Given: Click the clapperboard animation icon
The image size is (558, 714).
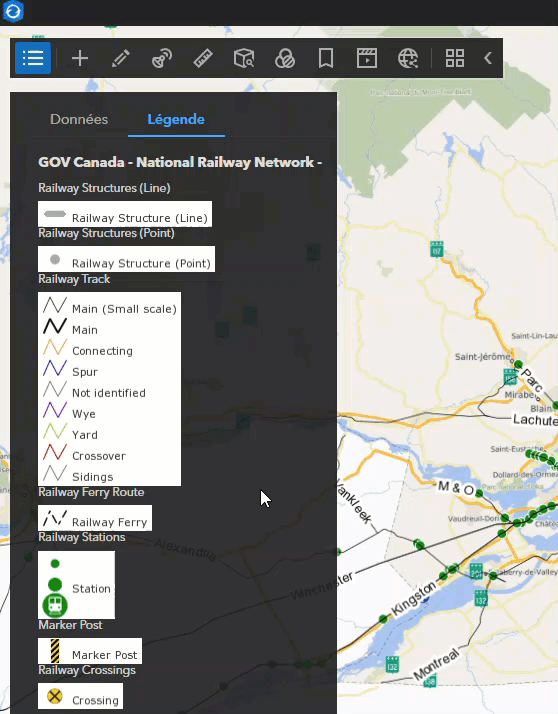Looking at the screenshot, I should pos(367,58).
